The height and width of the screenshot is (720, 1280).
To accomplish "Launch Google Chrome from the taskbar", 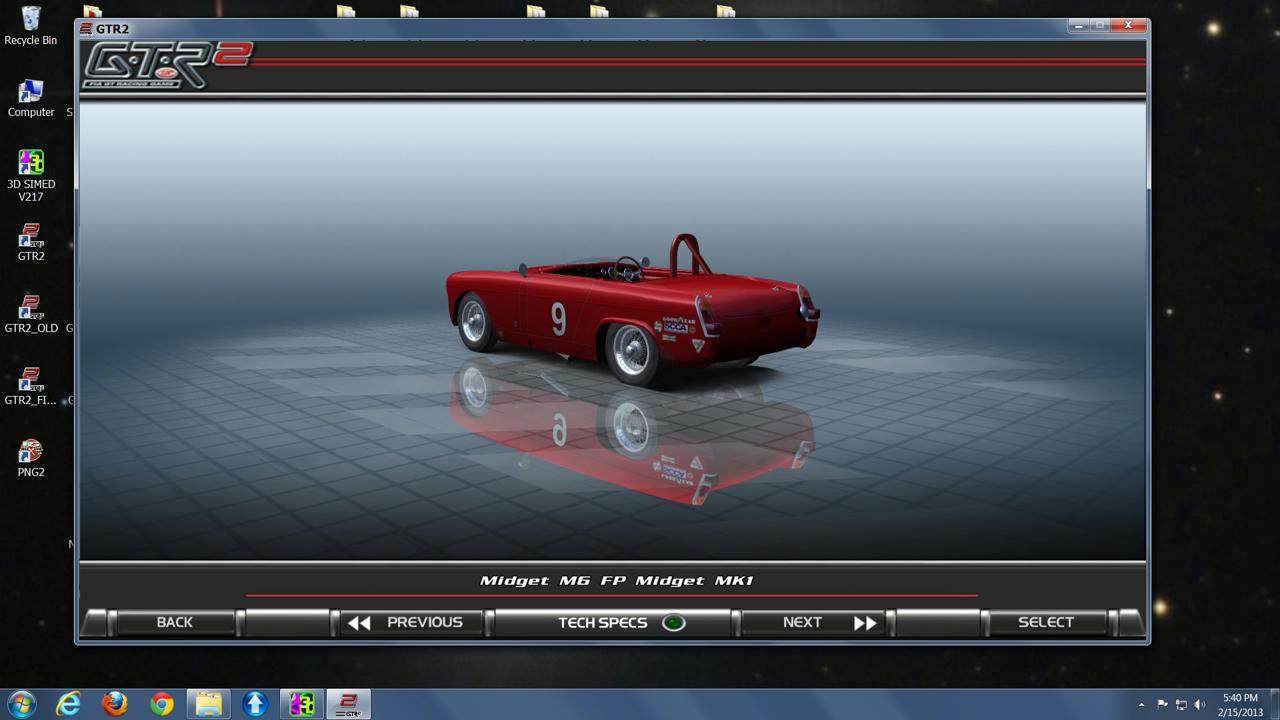I will tap(162, 704).
